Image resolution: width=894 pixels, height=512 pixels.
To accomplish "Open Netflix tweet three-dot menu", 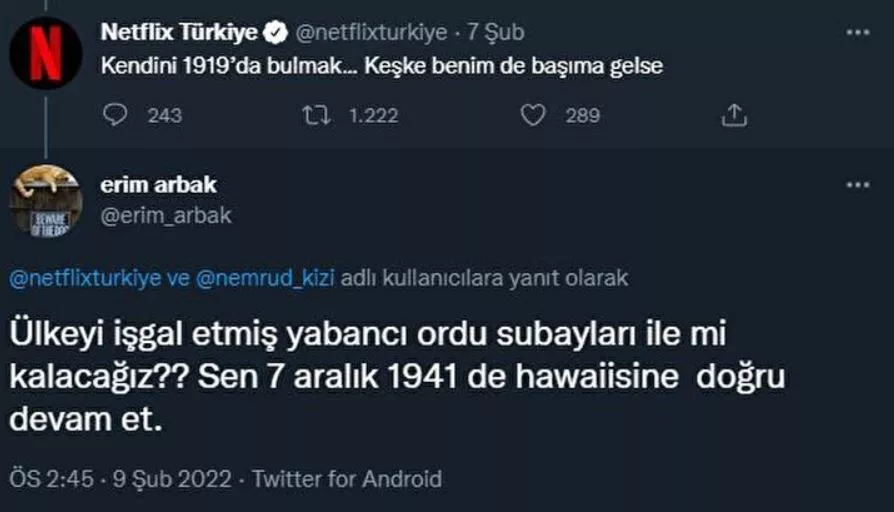I will [x=858, y=33].
